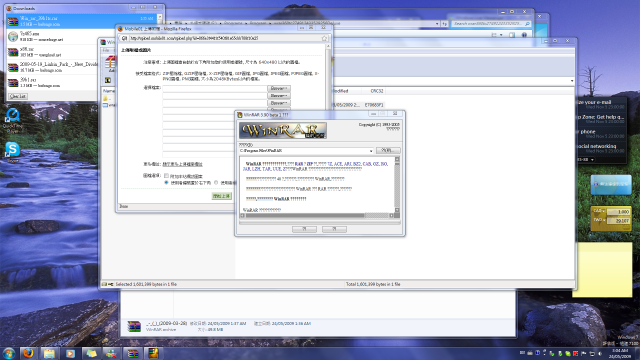This screenshot has height=360, width=640.
Task: Open the File menu in the WinRAR window
Action: click(106, 50)
